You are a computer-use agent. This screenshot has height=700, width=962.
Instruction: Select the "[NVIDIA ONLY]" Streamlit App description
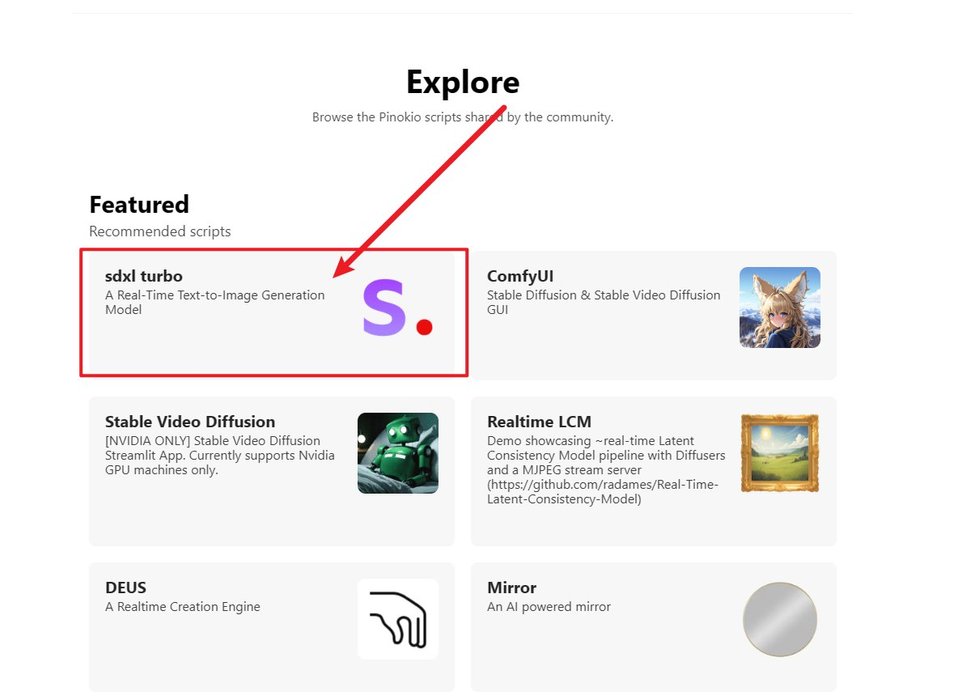tap(219, 455)
